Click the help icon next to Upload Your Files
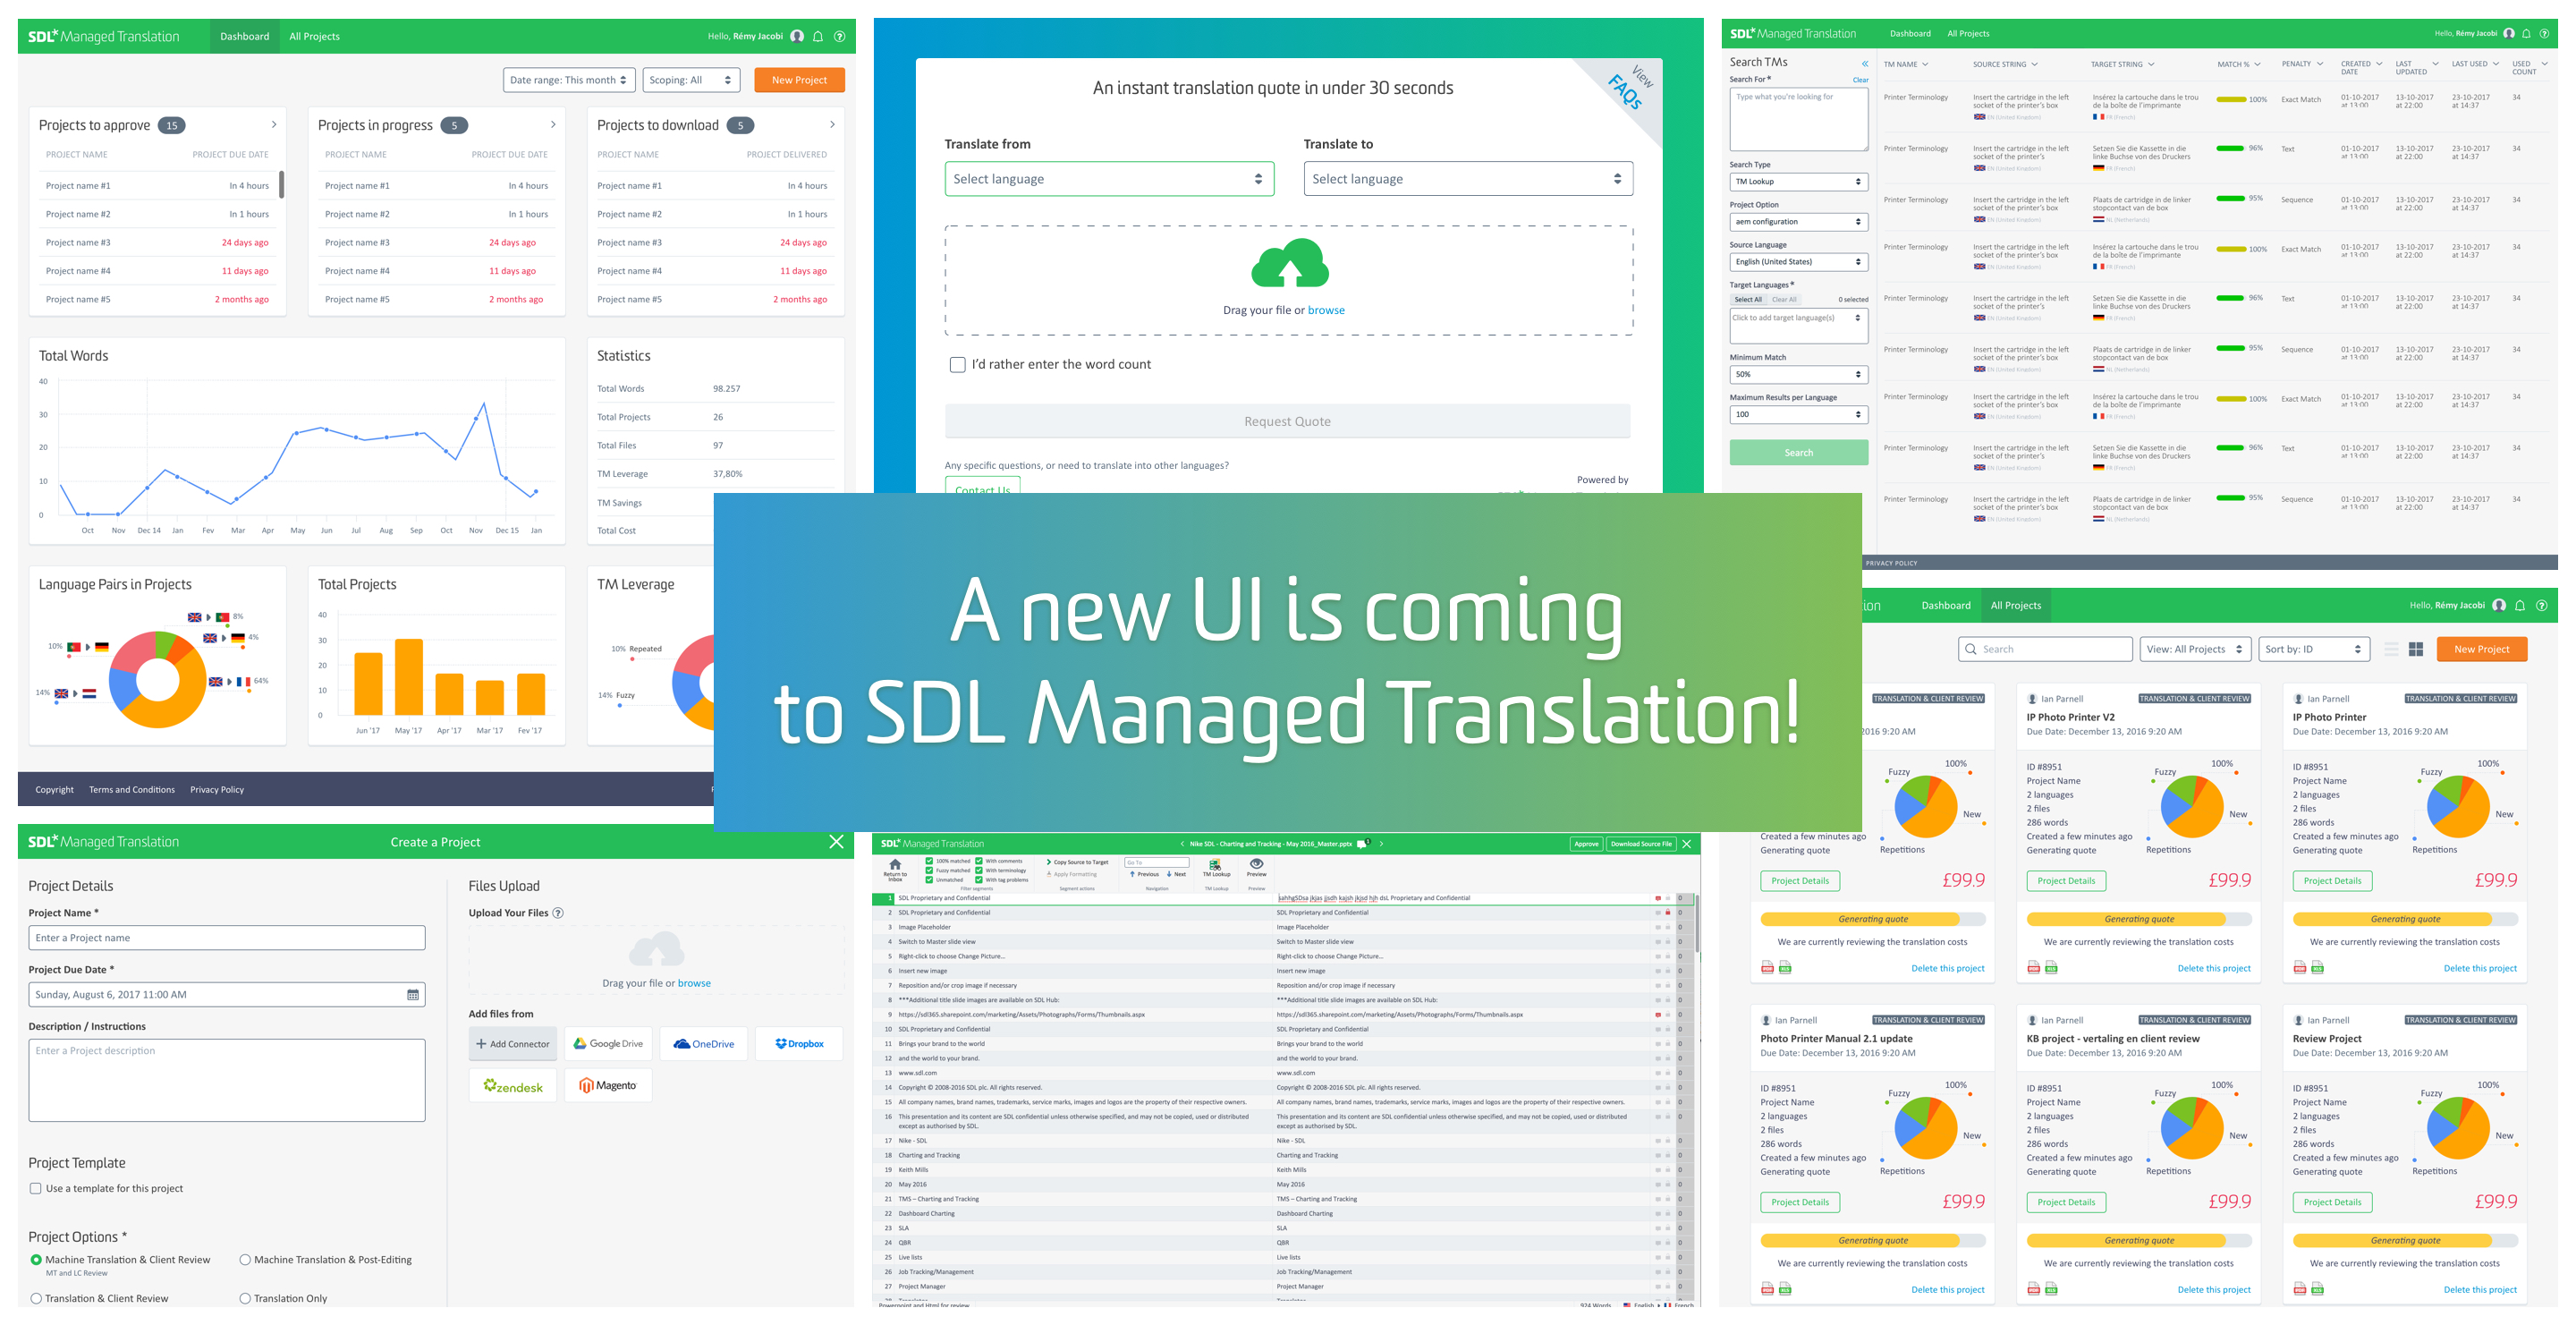 (x=558, y=913)
